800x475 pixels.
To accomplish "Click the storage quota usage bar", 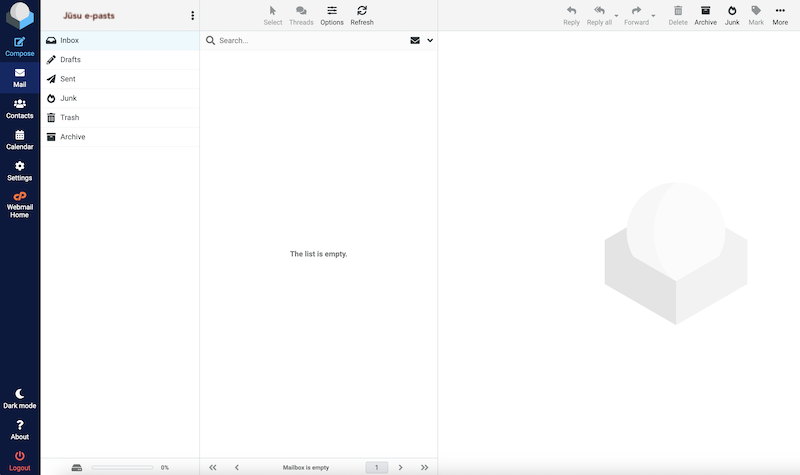I will [x=122, y=467].
